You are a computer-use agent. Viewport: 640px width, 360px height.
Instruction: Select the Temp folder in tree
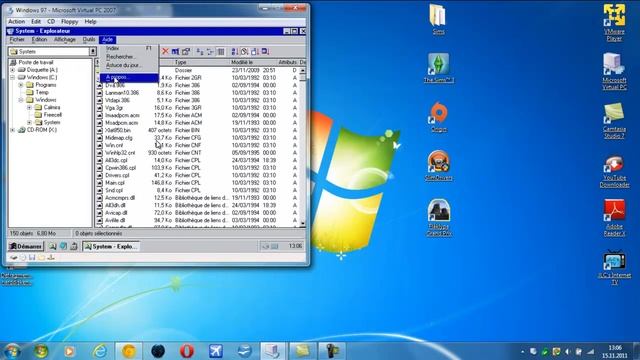[42, 93]
